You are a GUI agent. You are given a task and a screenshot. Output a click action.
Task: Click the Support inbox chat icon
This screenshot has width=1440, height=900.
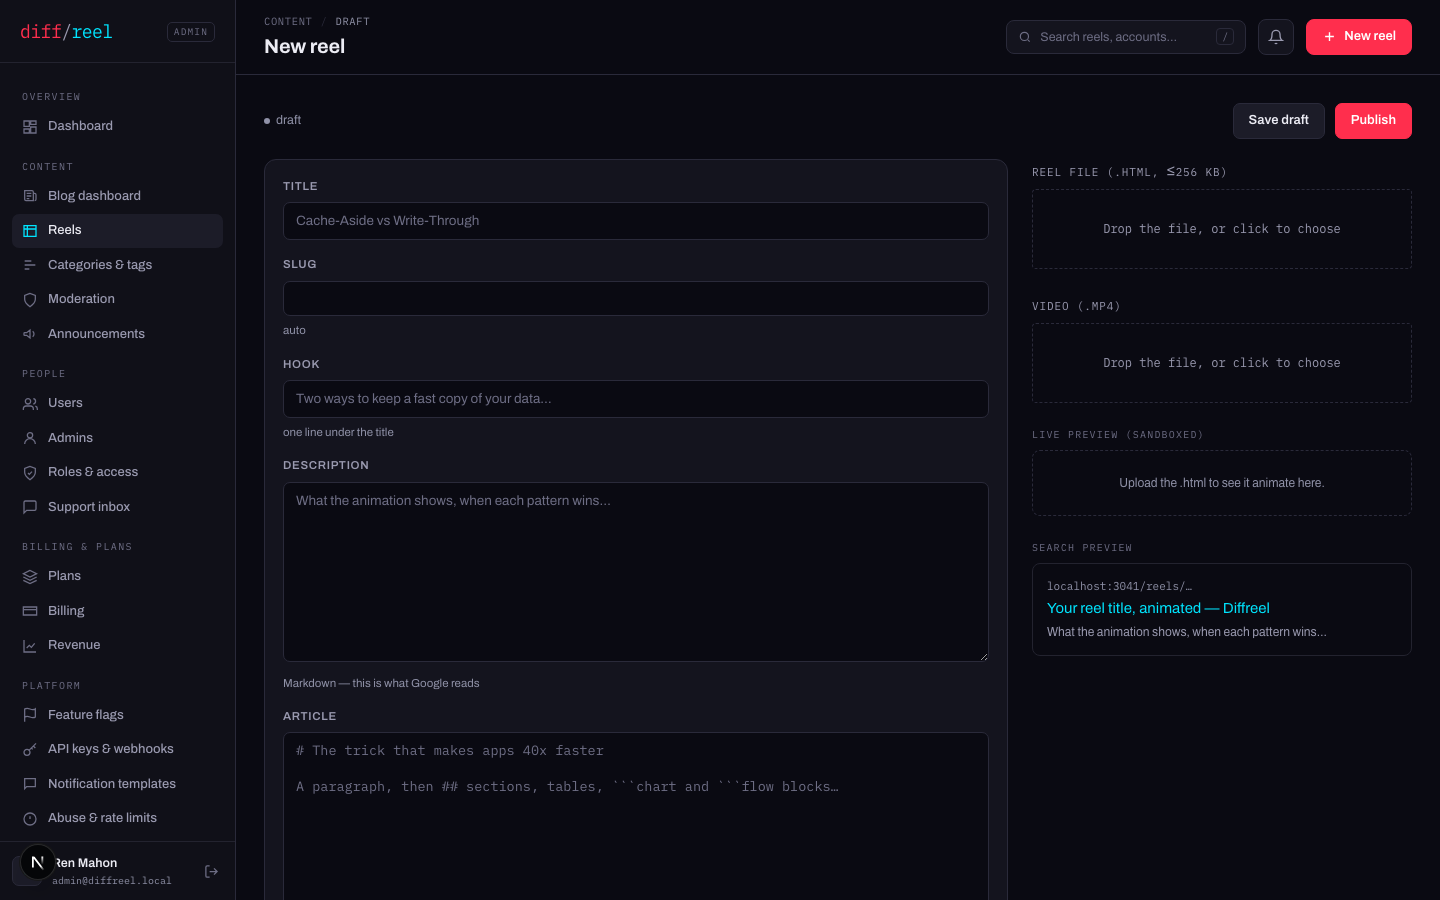(x=30, y=507)
